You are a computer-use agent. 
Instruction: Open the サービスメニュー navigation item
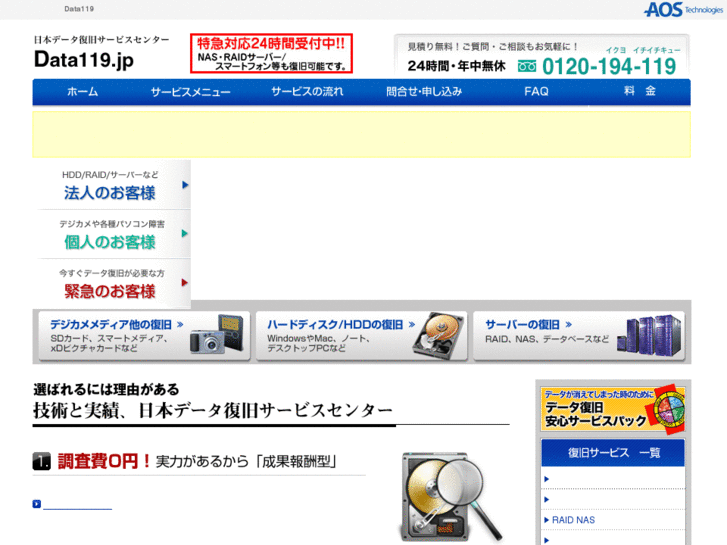click(191, 91)
